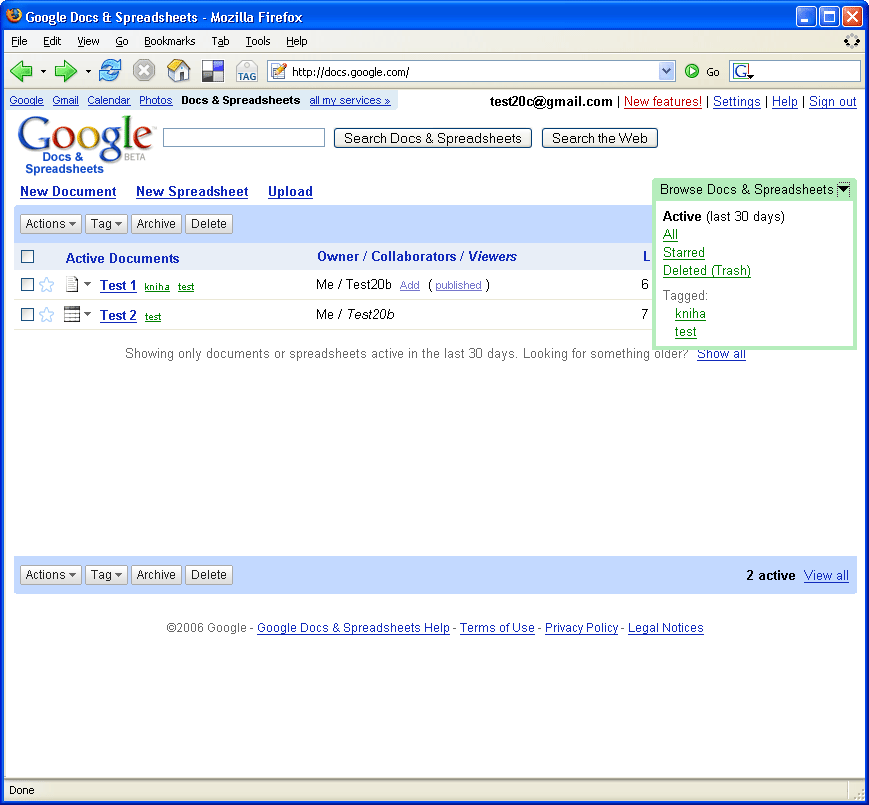This screenshot has height=805, width=869.
Task: Open the bottom Tag dropdown
Action: pyautogui.click(x=106, y=575)
